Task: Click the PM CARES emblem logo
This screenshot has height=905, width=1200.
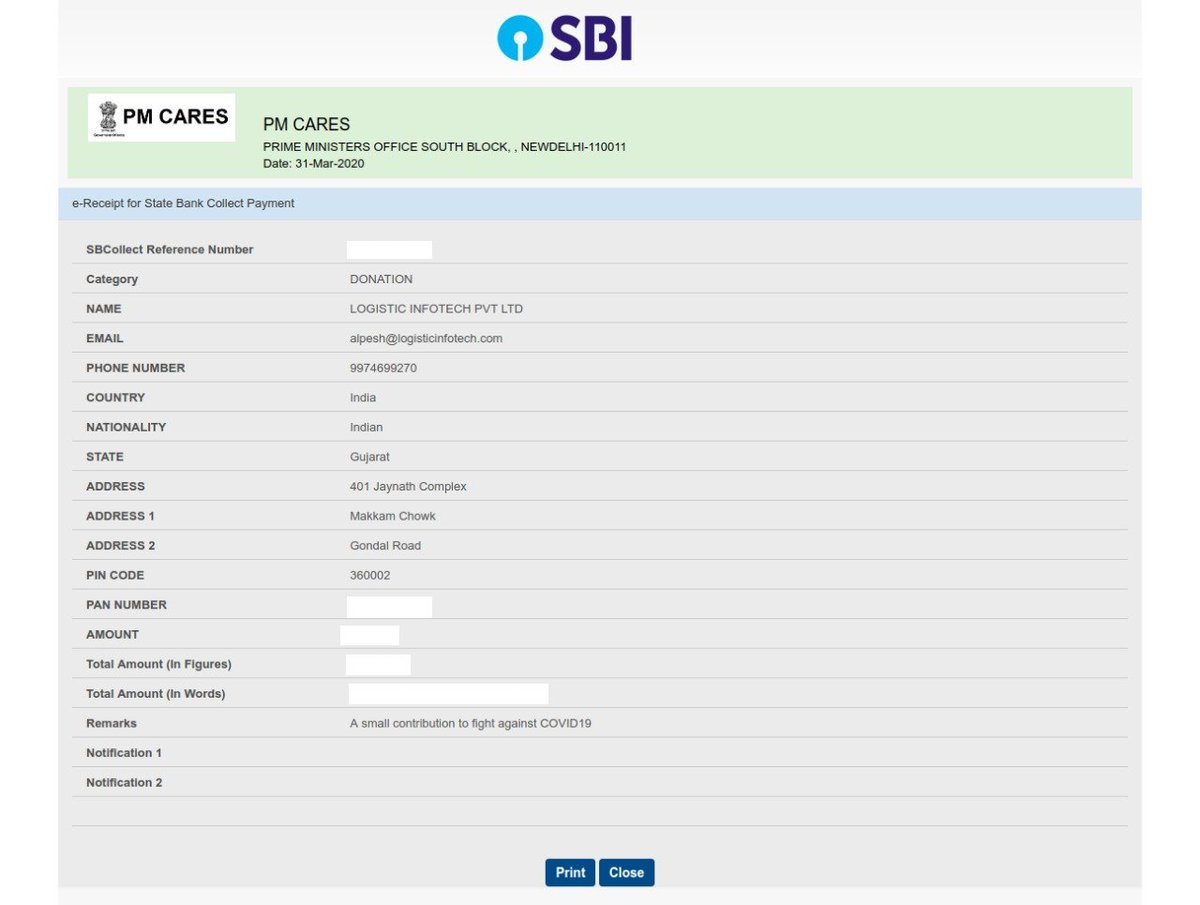Action: click(161, 117)
